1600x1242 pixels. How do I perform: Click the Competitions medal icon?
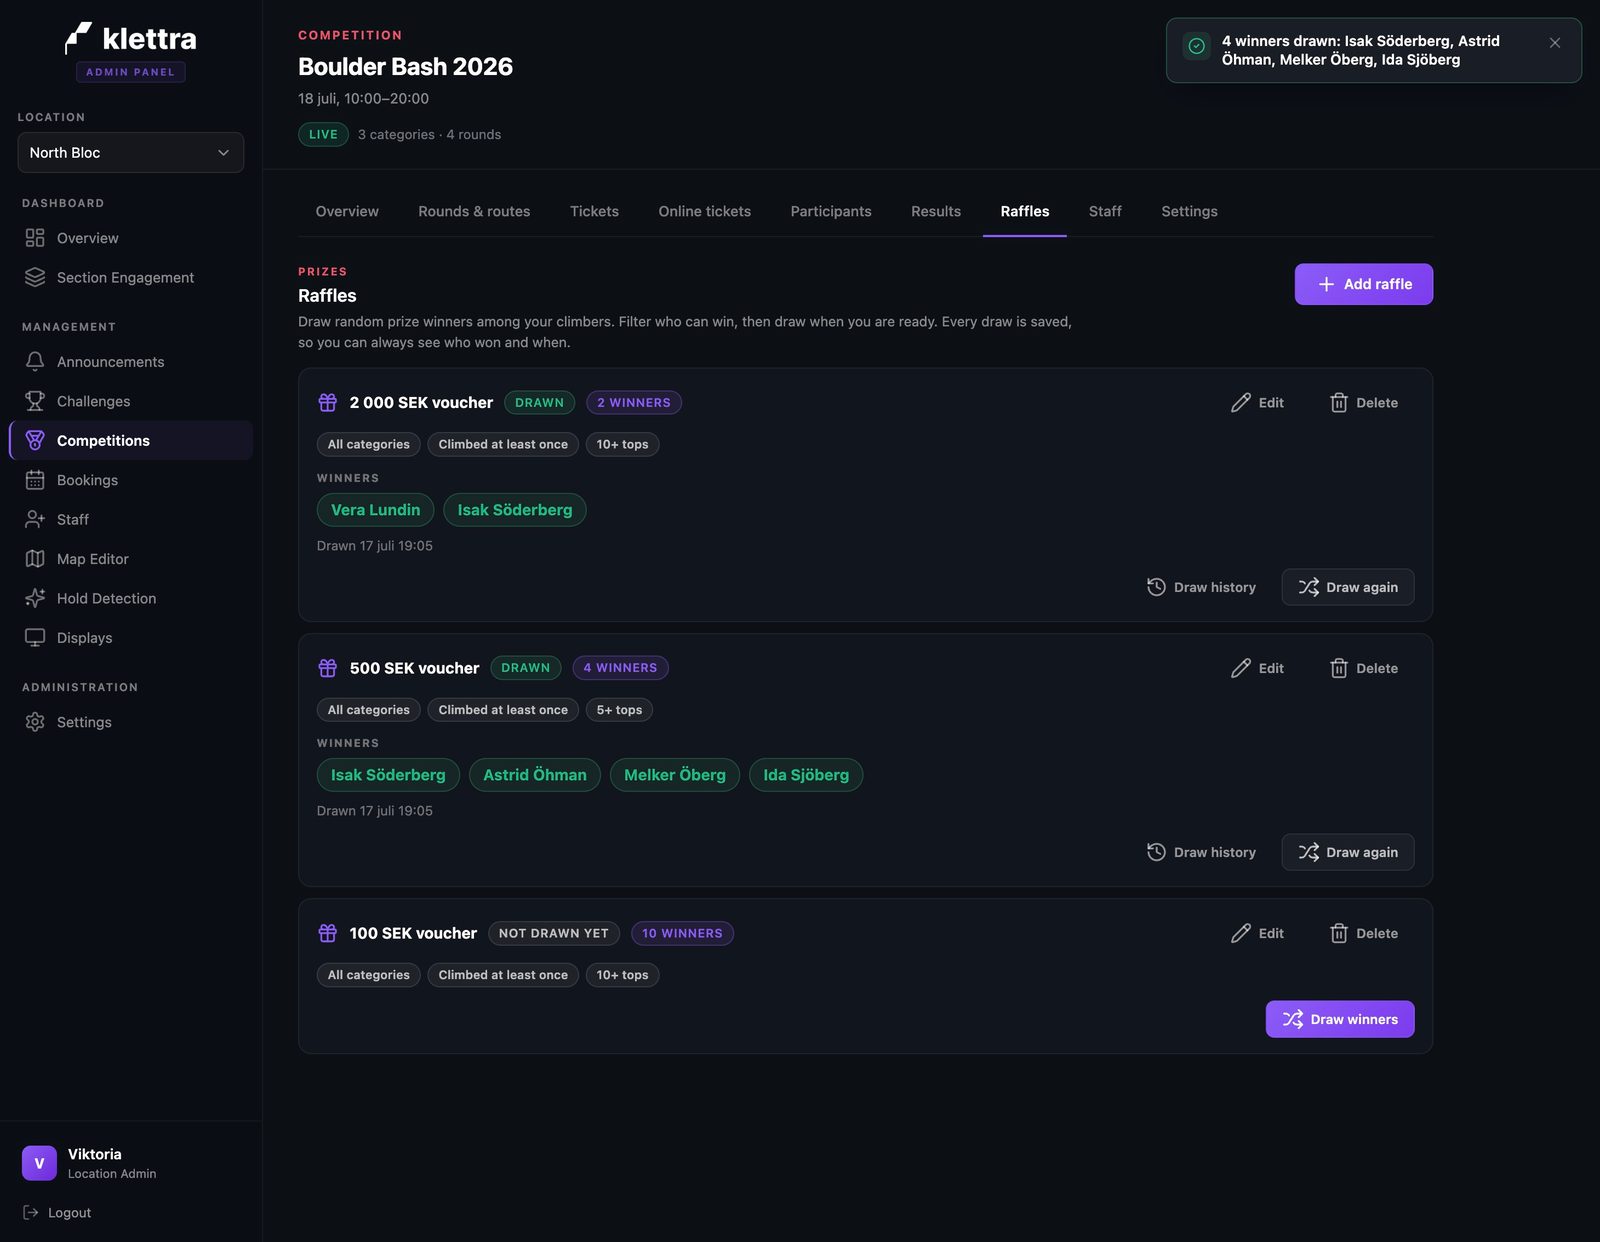35,440
